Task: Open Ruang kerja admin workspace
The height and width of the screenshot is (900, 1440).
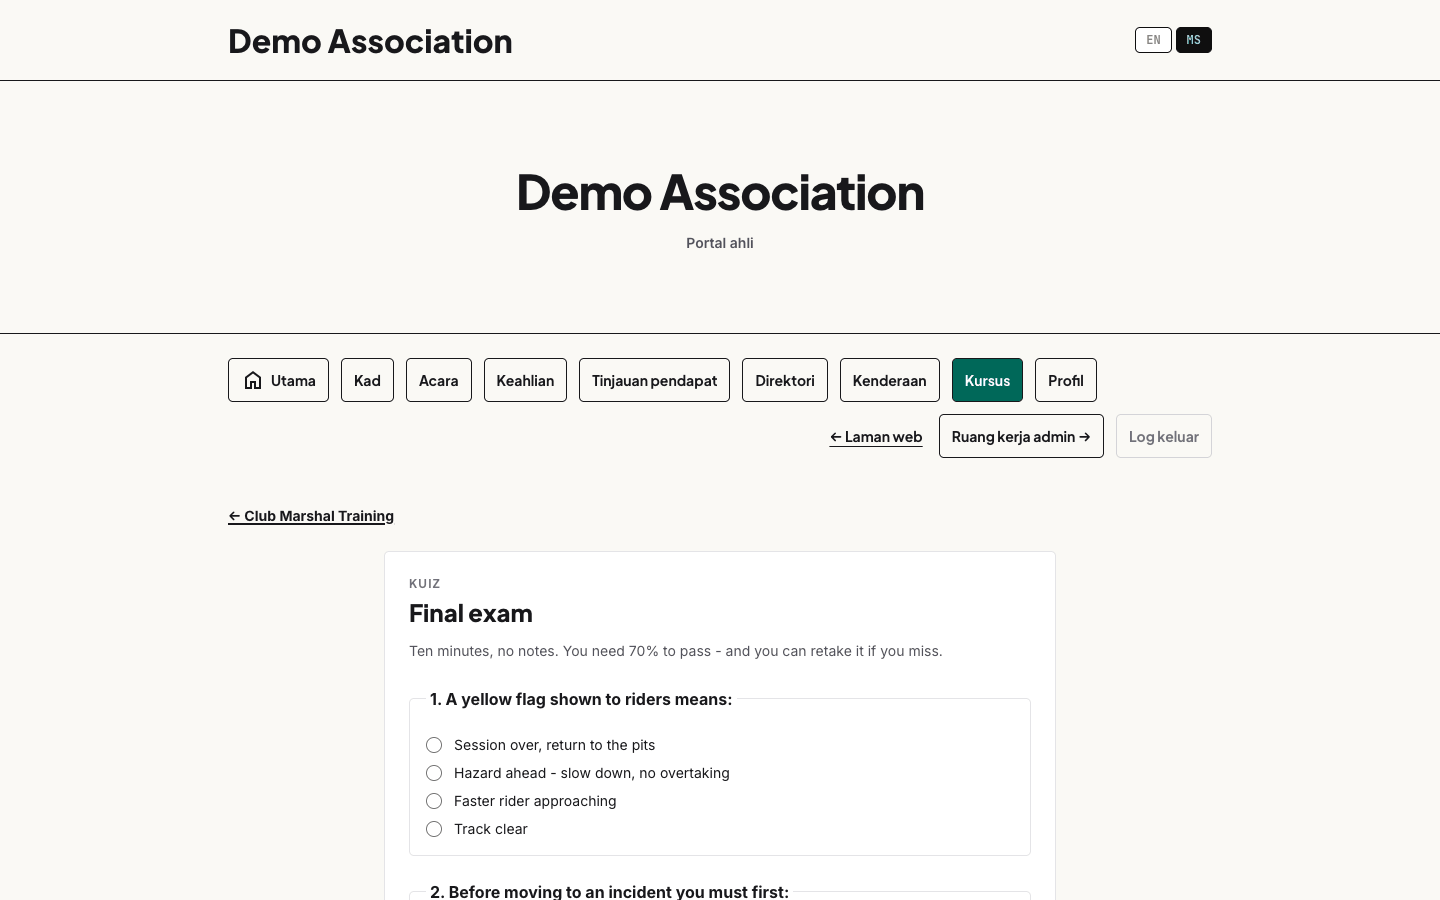Action: [1021, 436]
